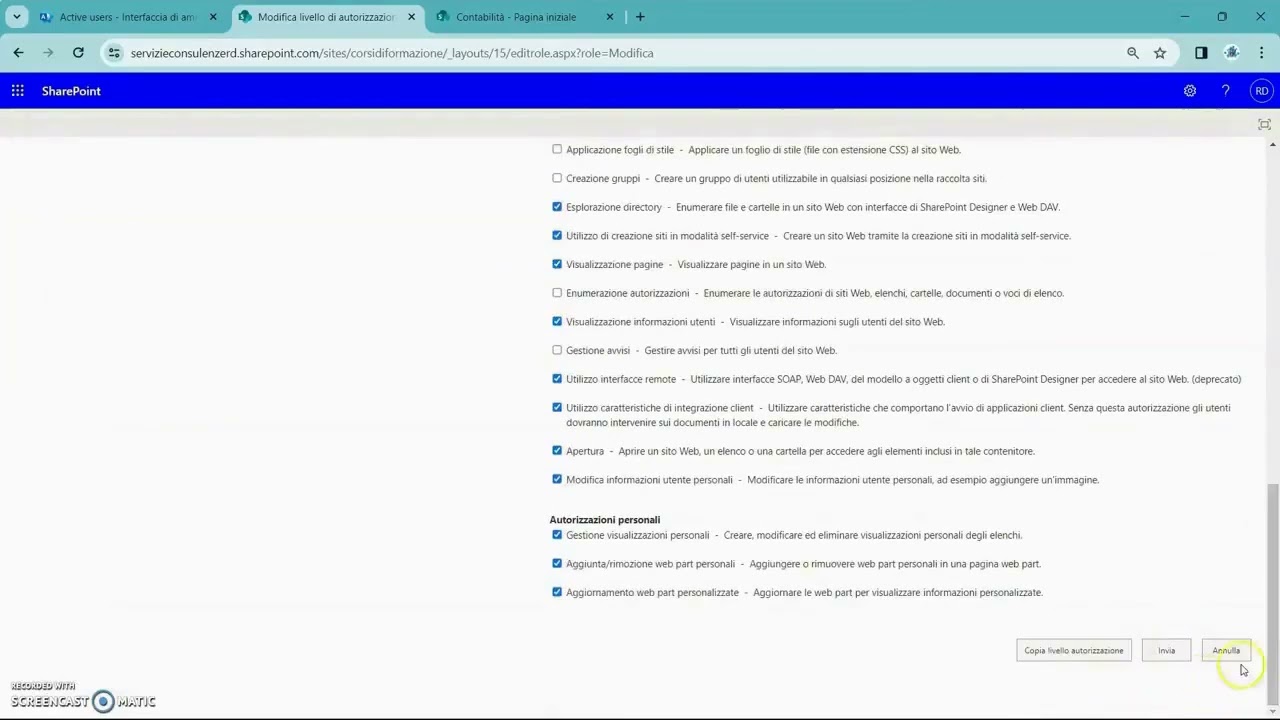Select the Modifica livello di autorizzazione tab
This screenshot has width=1280, height=720.
click(x=326, y=17)
